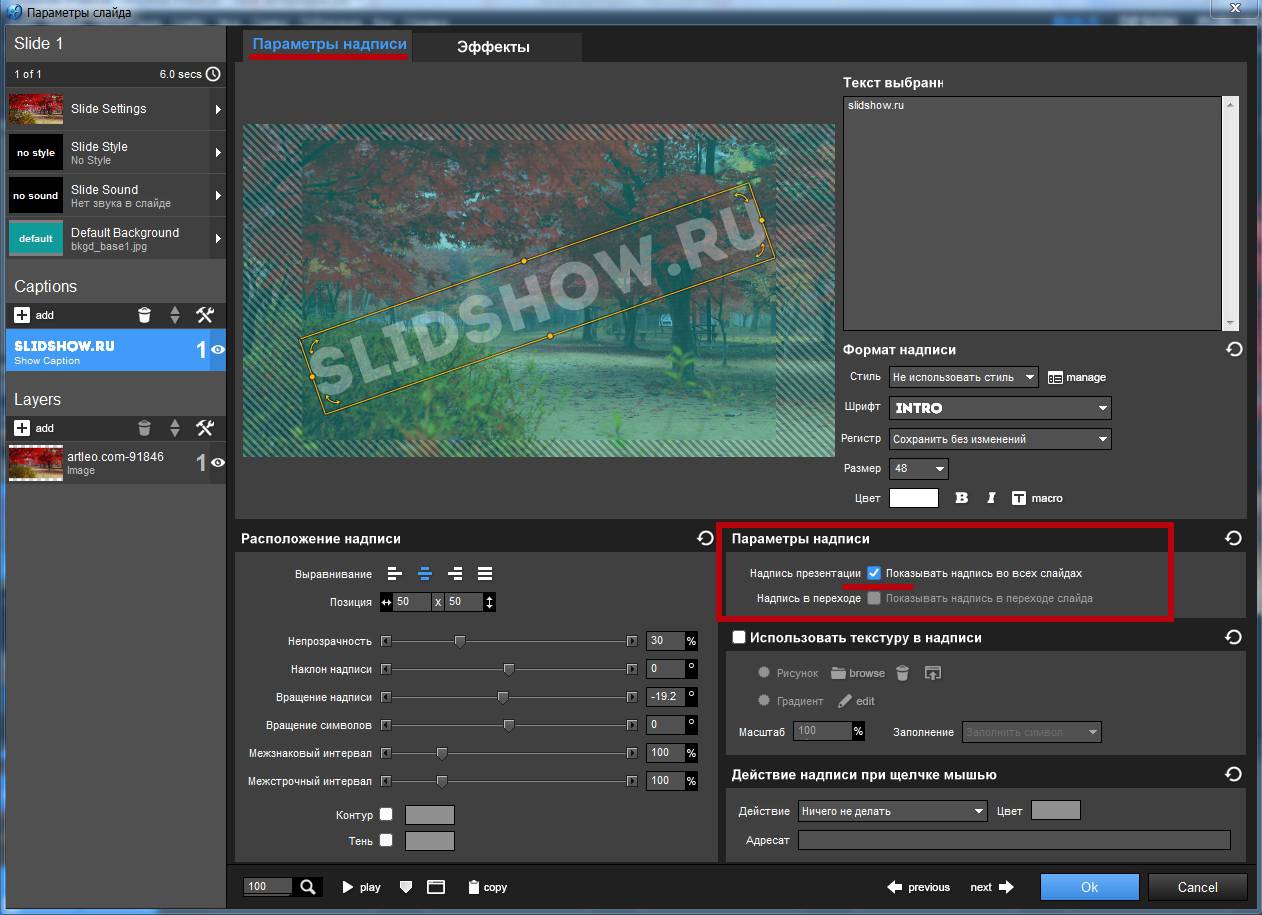Justify the caption text alignment

tap(485, 574)
